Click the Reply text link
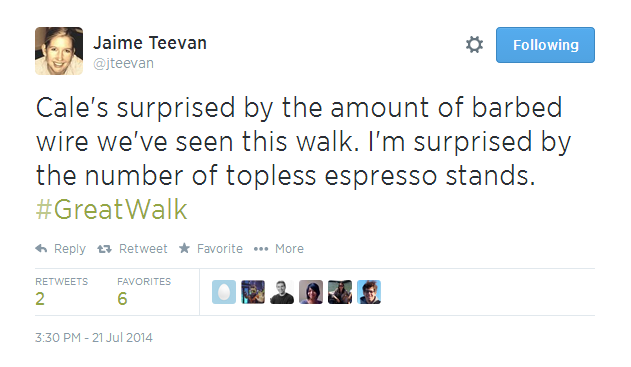 (70, 249)
